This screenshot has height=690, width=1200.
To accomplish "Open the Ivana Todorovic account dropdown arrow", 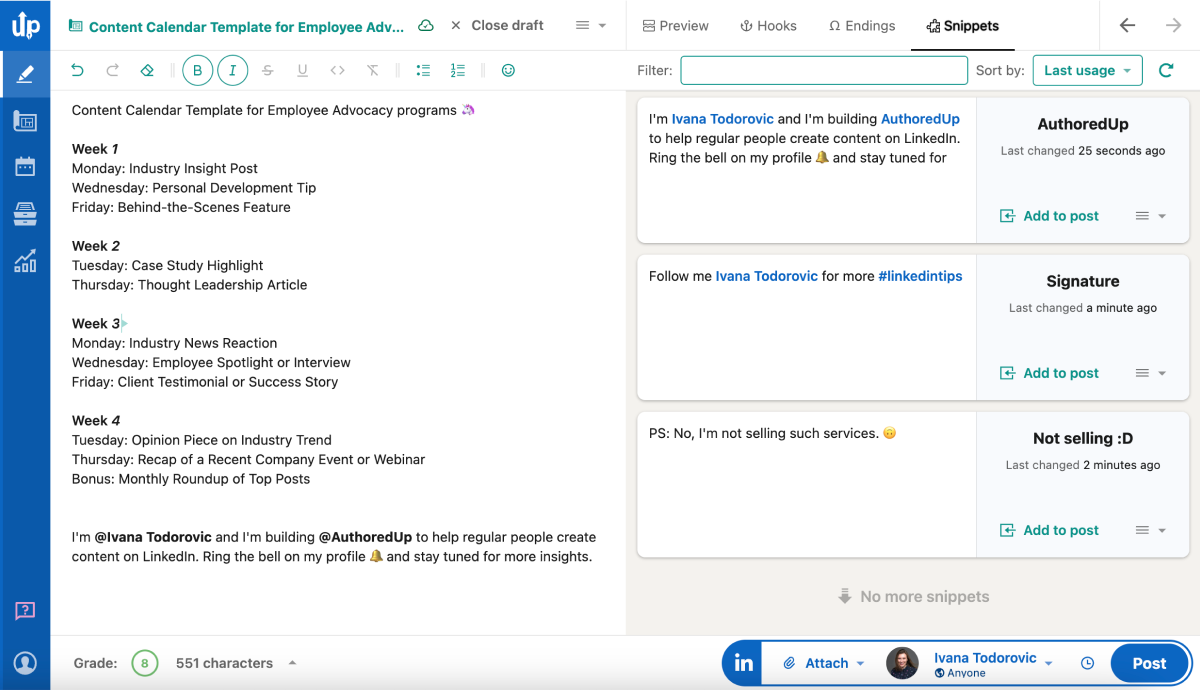I will click(x=1048, y=663).
